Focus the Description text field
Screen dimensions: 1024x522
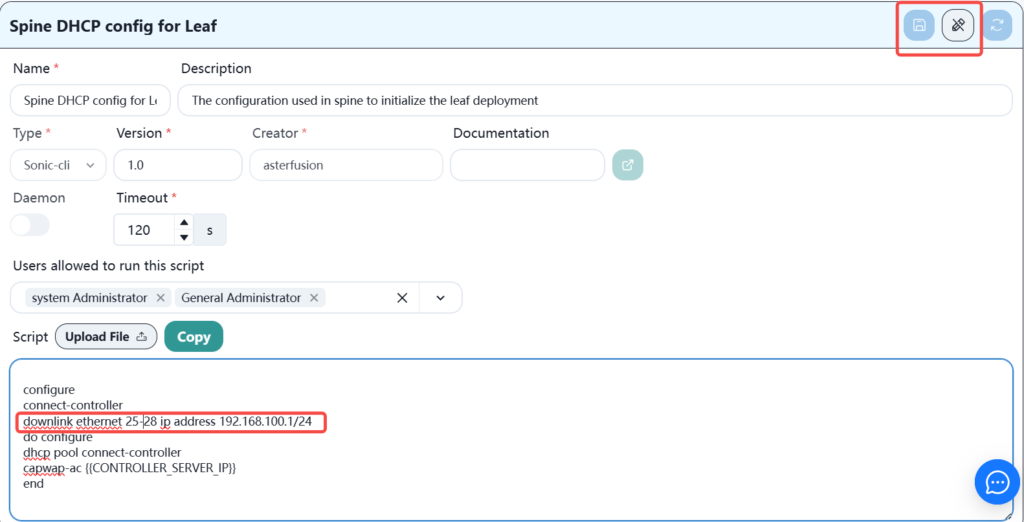[x=594, y=100]
